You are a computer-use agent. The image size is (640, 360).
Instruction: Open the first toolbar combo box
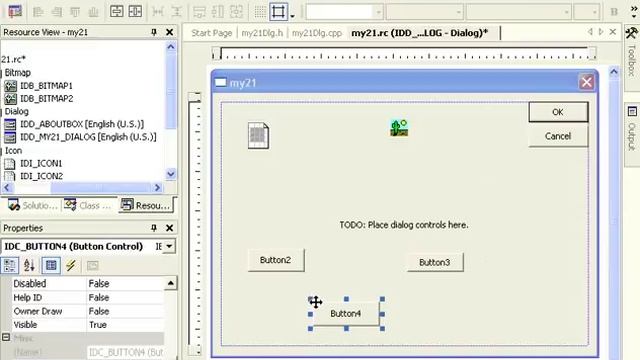tap(378, 12)
